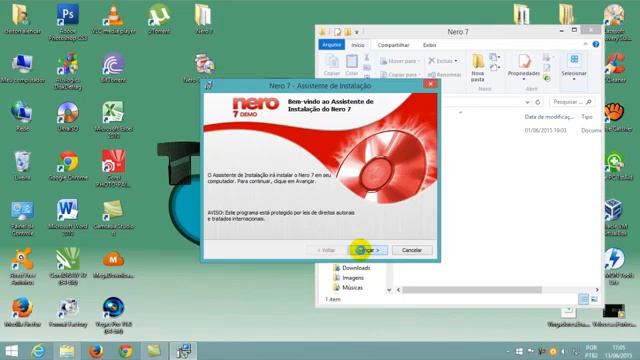The height and width of the screenshot is (360, 640).
Task: Expand the address bar history dropdown
Action: point(527,102)
